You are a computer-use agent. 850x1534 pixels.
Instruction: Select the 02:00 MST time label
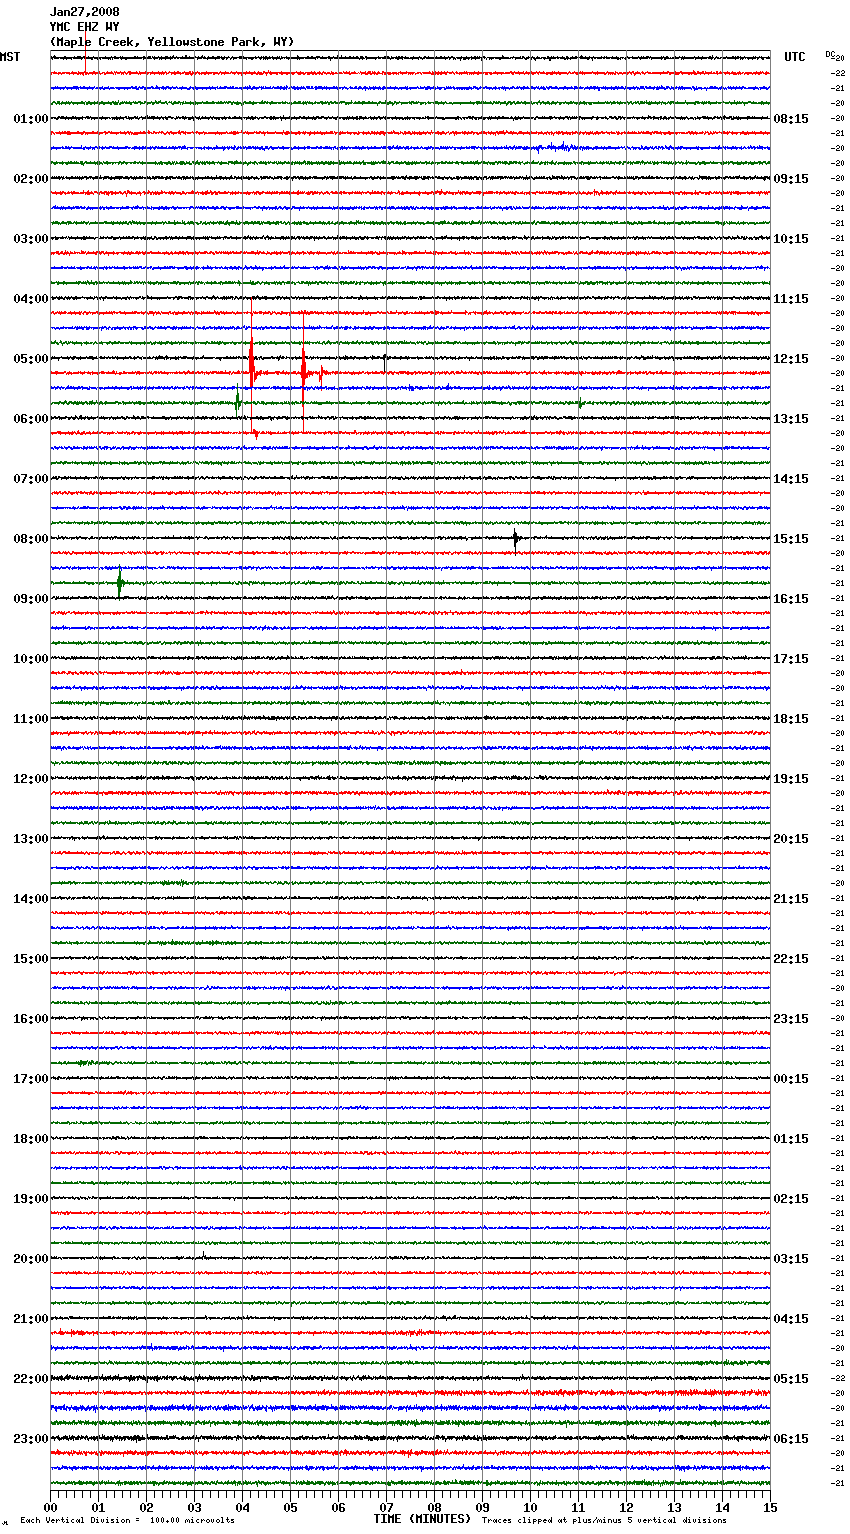[x=31, y=179]
